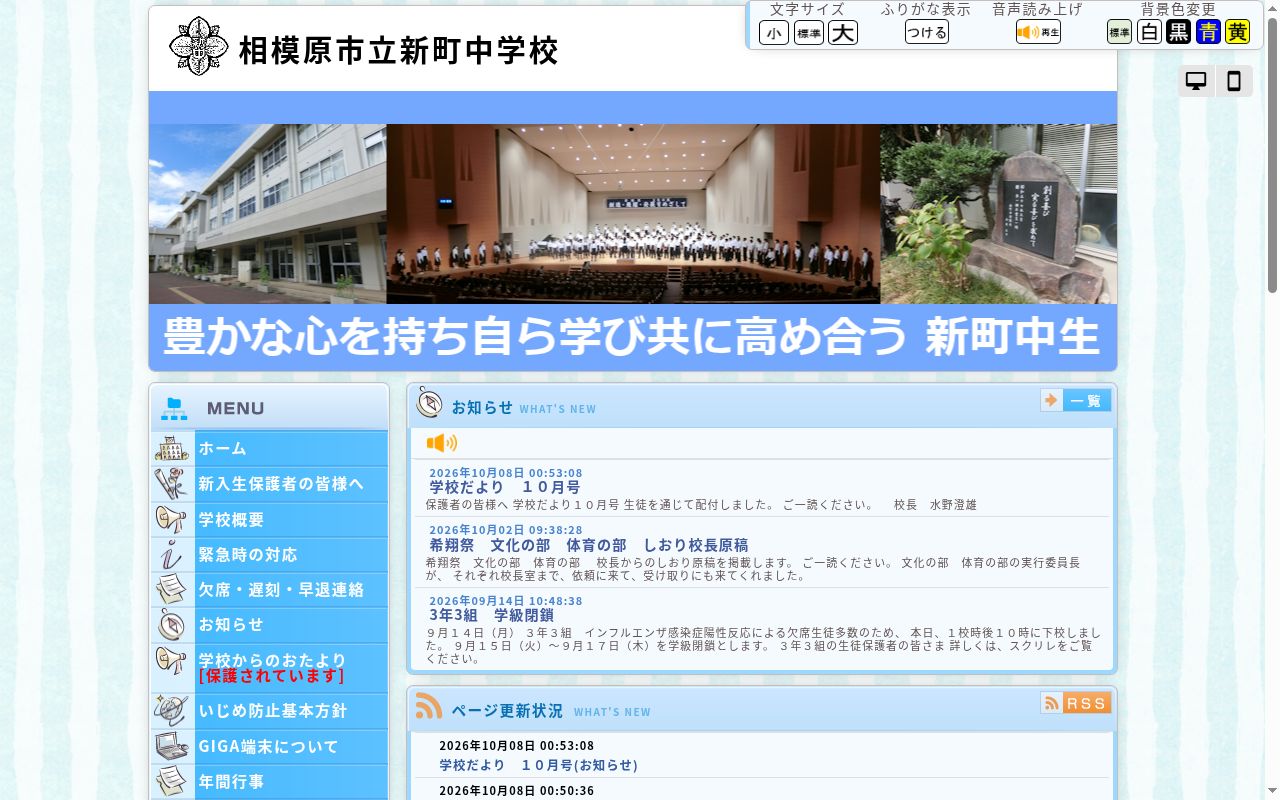This screenshot has height=800, width=1280.
Task: Click the info icon beside 緊急時の対応
Action: coord(172,555)
